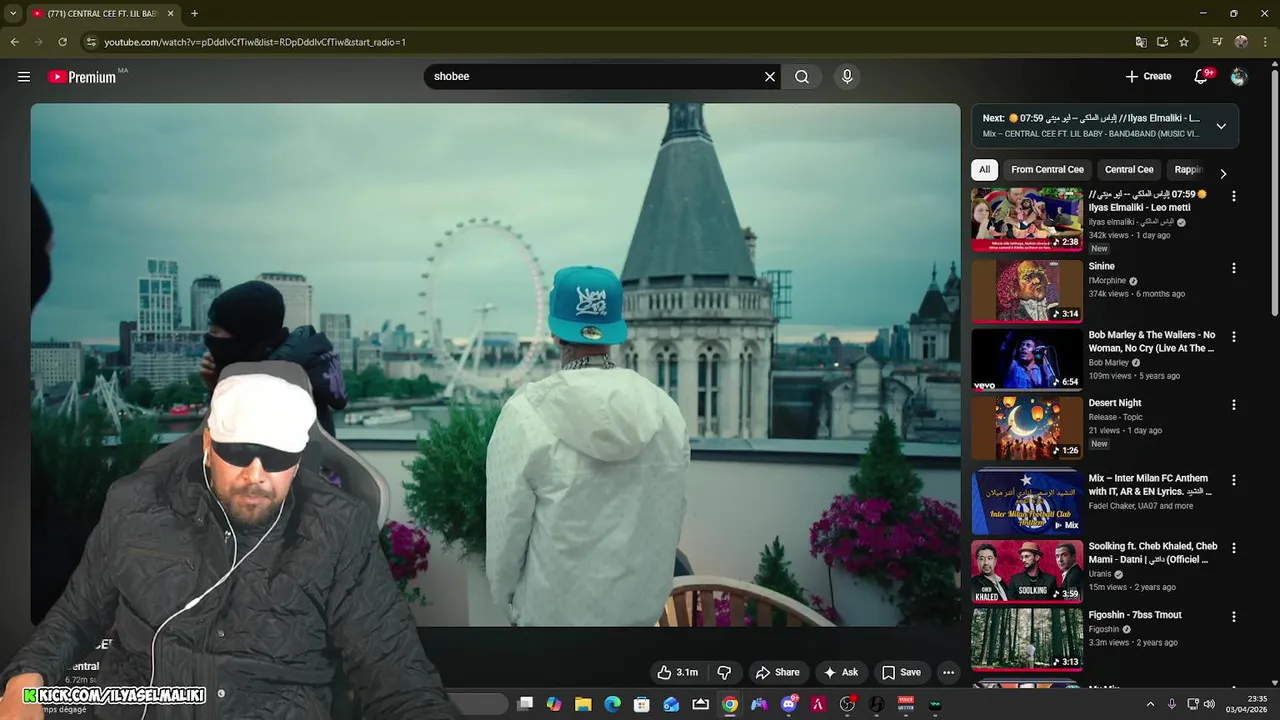Save video to playlist
This screenshot has width=1280, height=720.
coord(901,672)
